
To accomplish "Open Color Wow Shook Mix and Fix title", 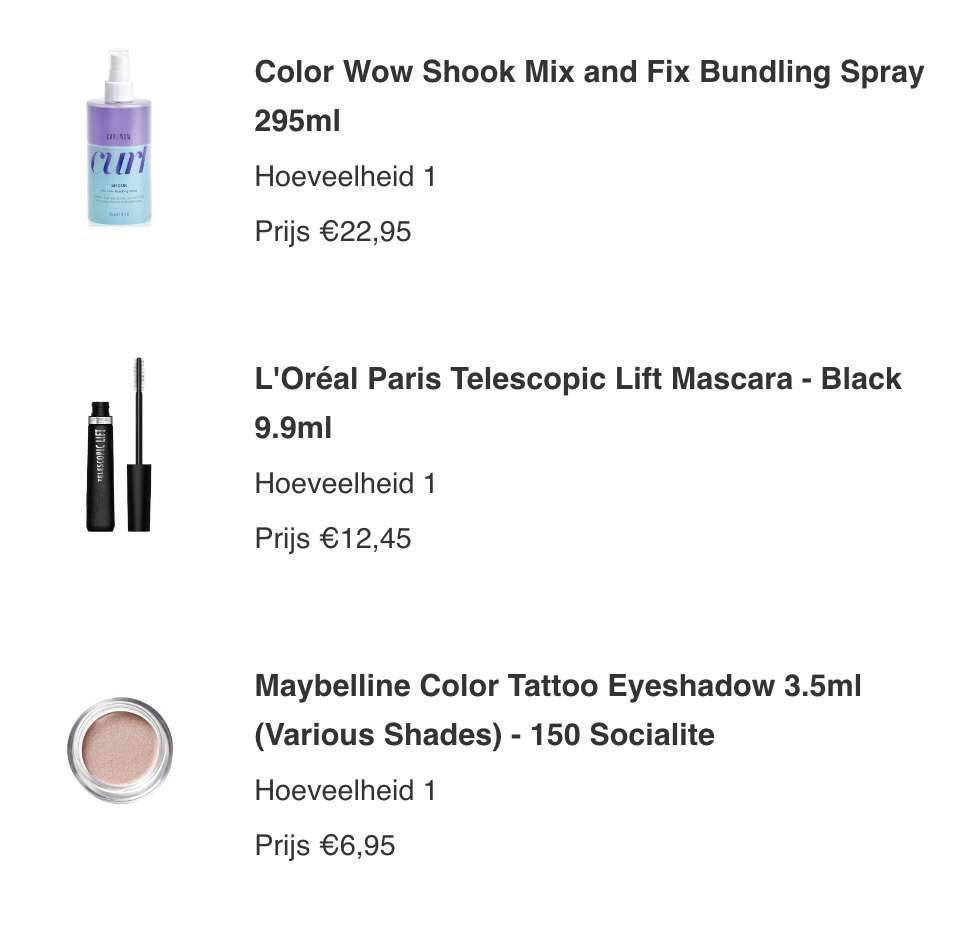I will point(589,71).
